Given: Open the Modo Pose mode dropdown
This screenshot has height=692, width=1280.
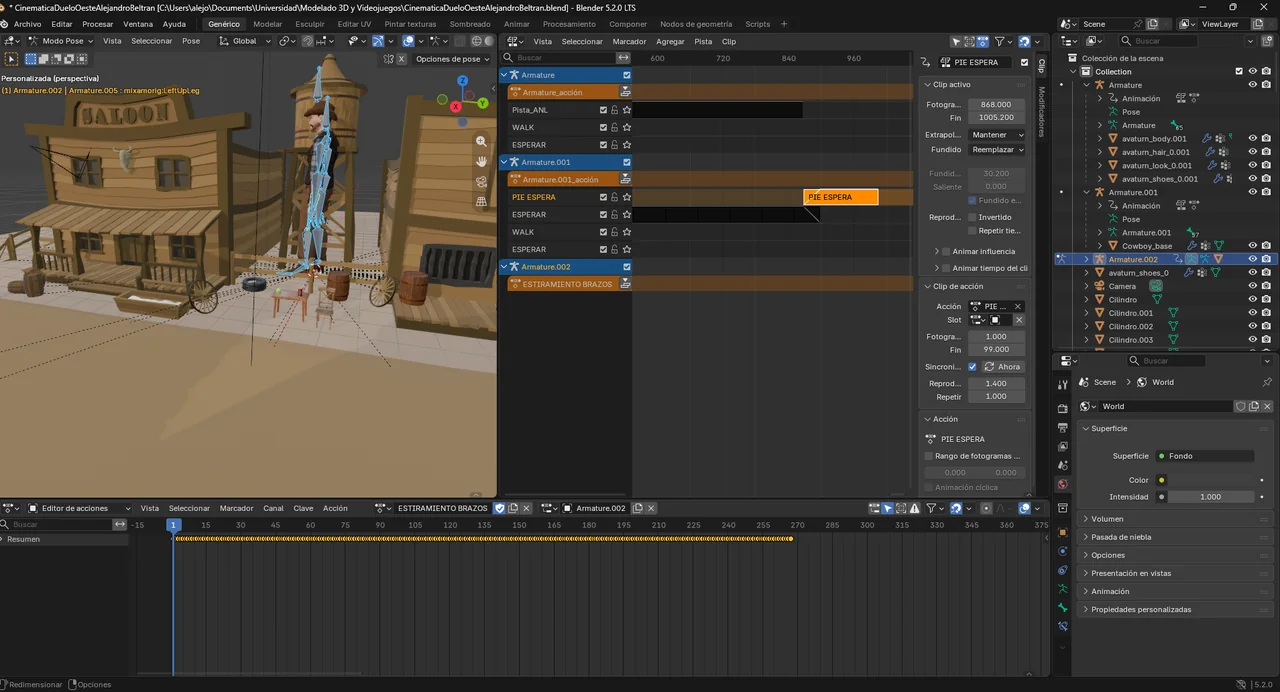Looking at the screenshot, I should pos(60,41).
